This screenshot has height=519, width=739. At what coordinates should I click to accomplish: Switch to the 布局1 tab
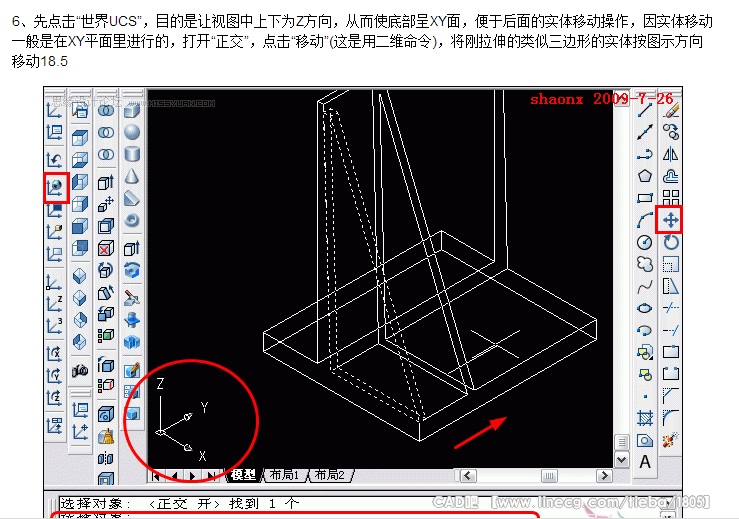coord(284,475)
